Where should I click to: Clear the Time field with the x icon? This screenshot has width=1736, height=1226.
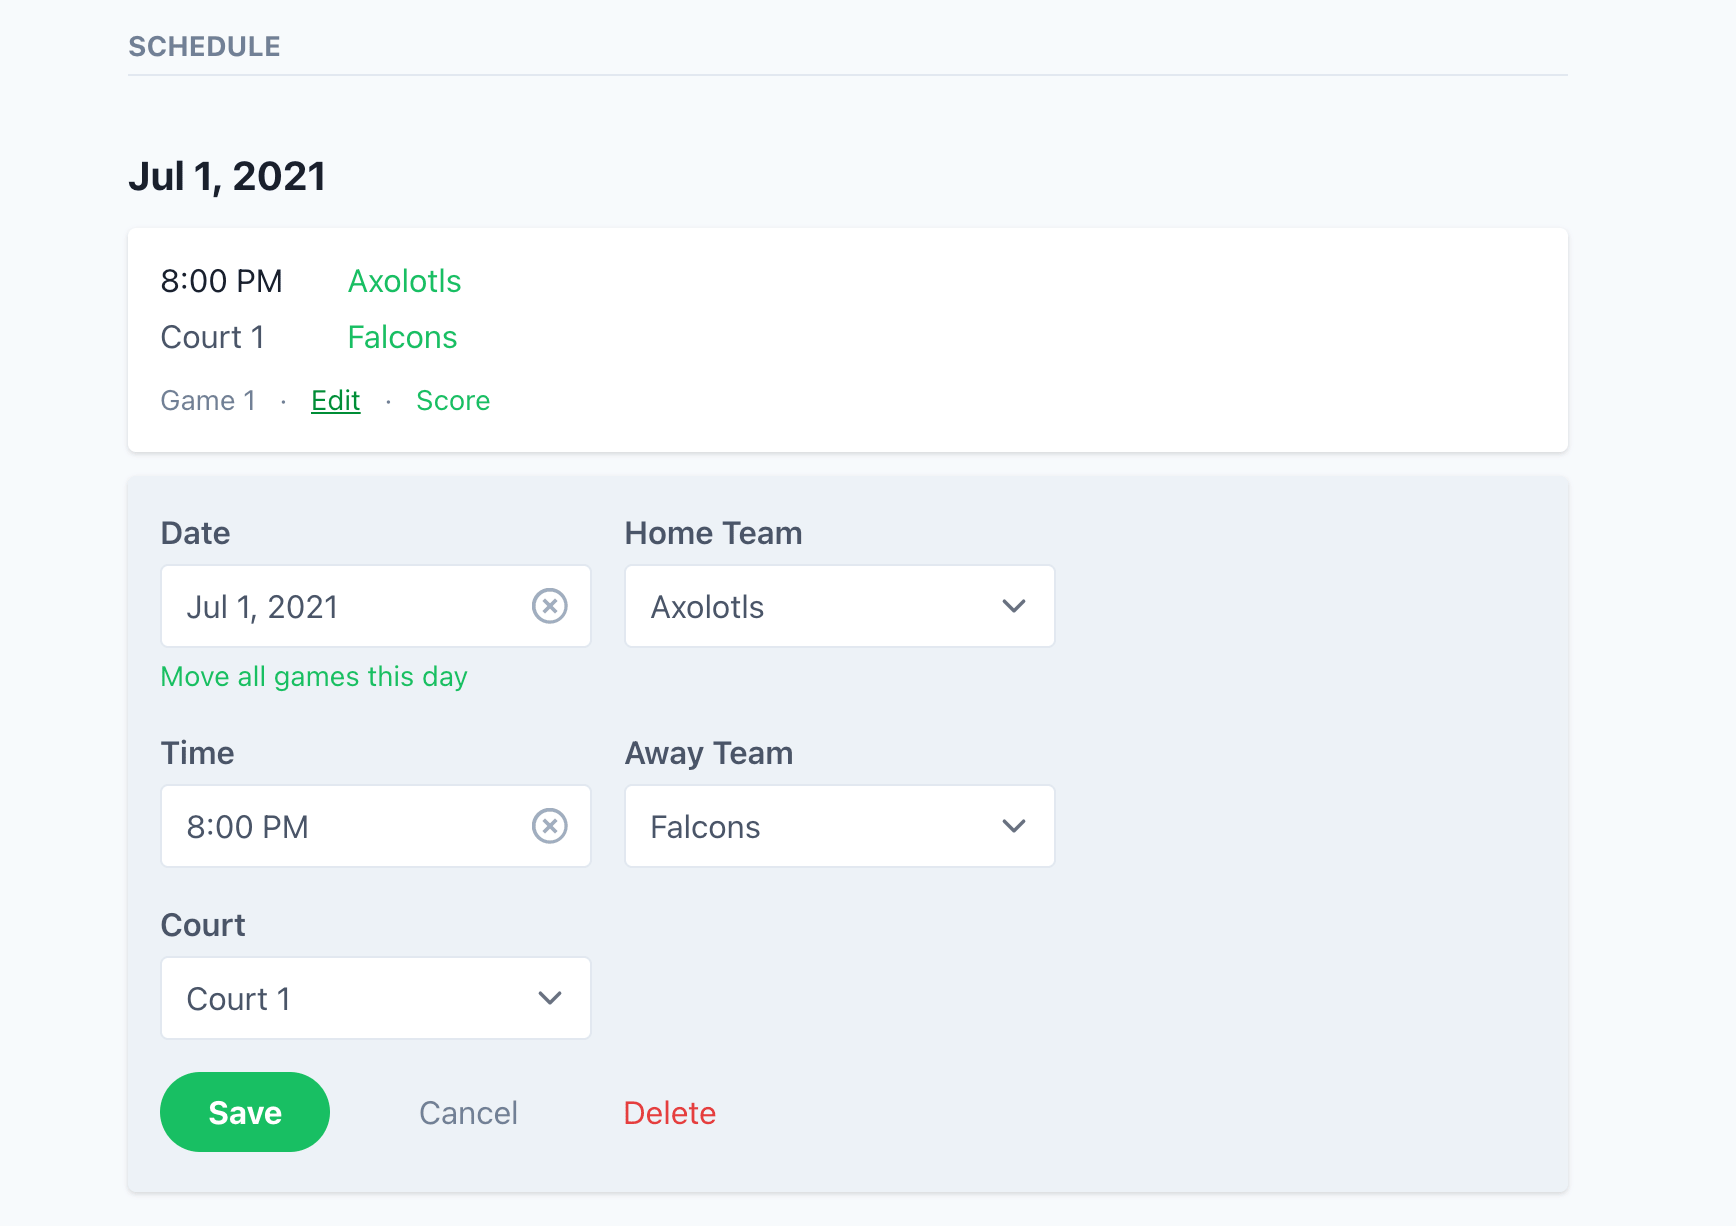click(550, 826)
